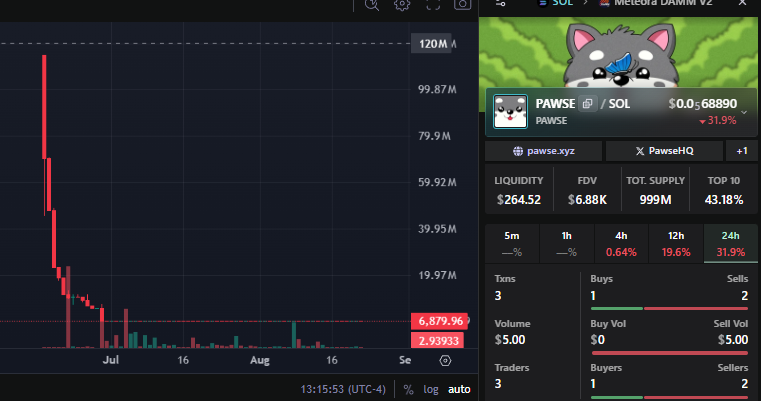Click the 99.87M price axis label
Viewport: 761px width, 401px height.
(x=437, y=89)
